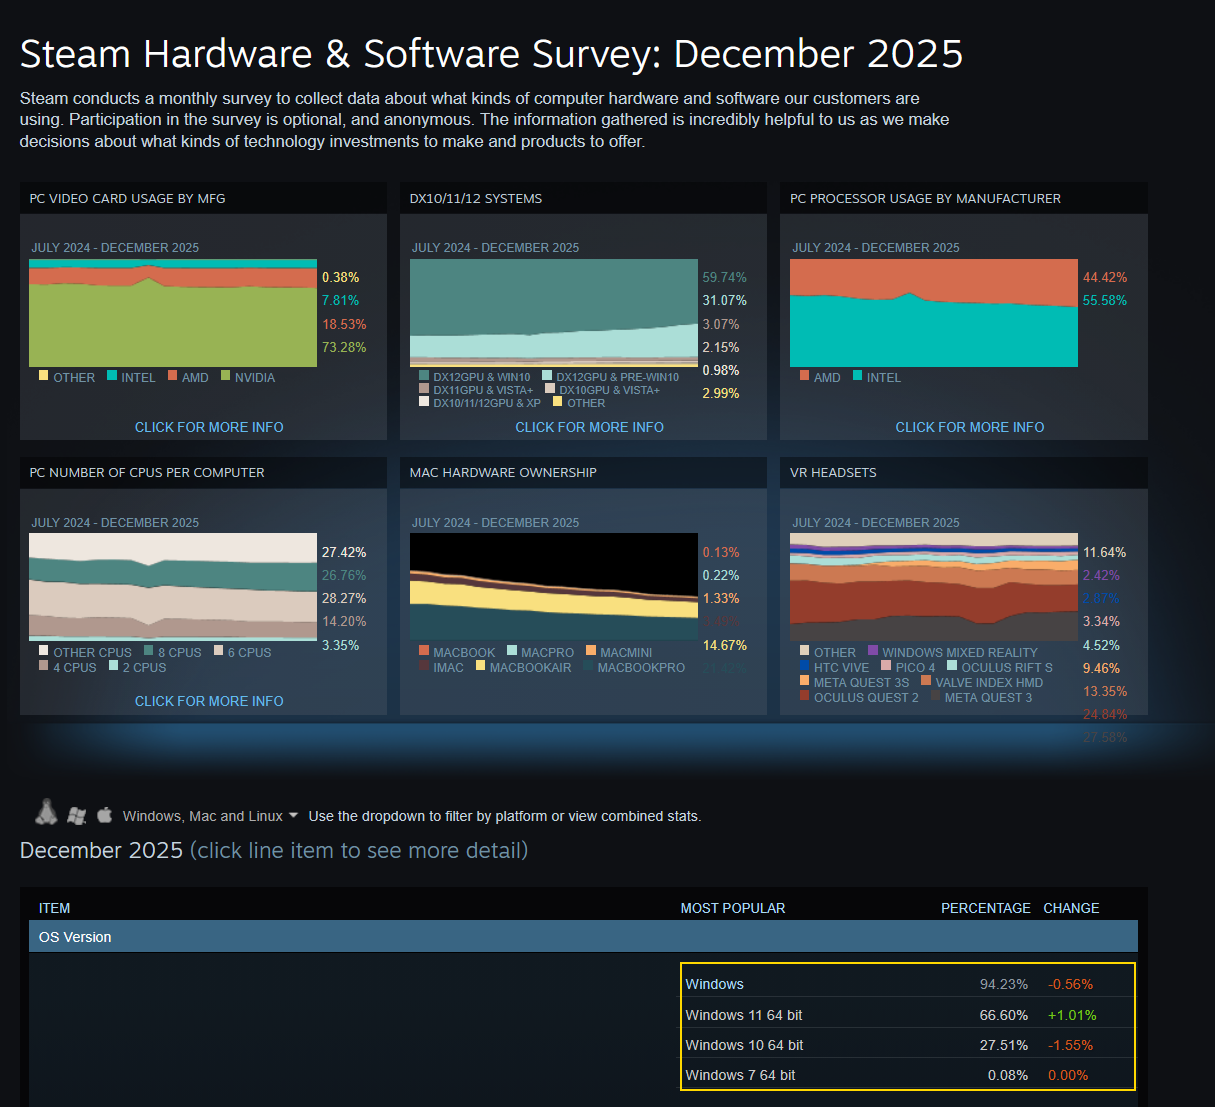
Task: Click the MACBOOKPRO legend swatch
Action: pos(588,666)
